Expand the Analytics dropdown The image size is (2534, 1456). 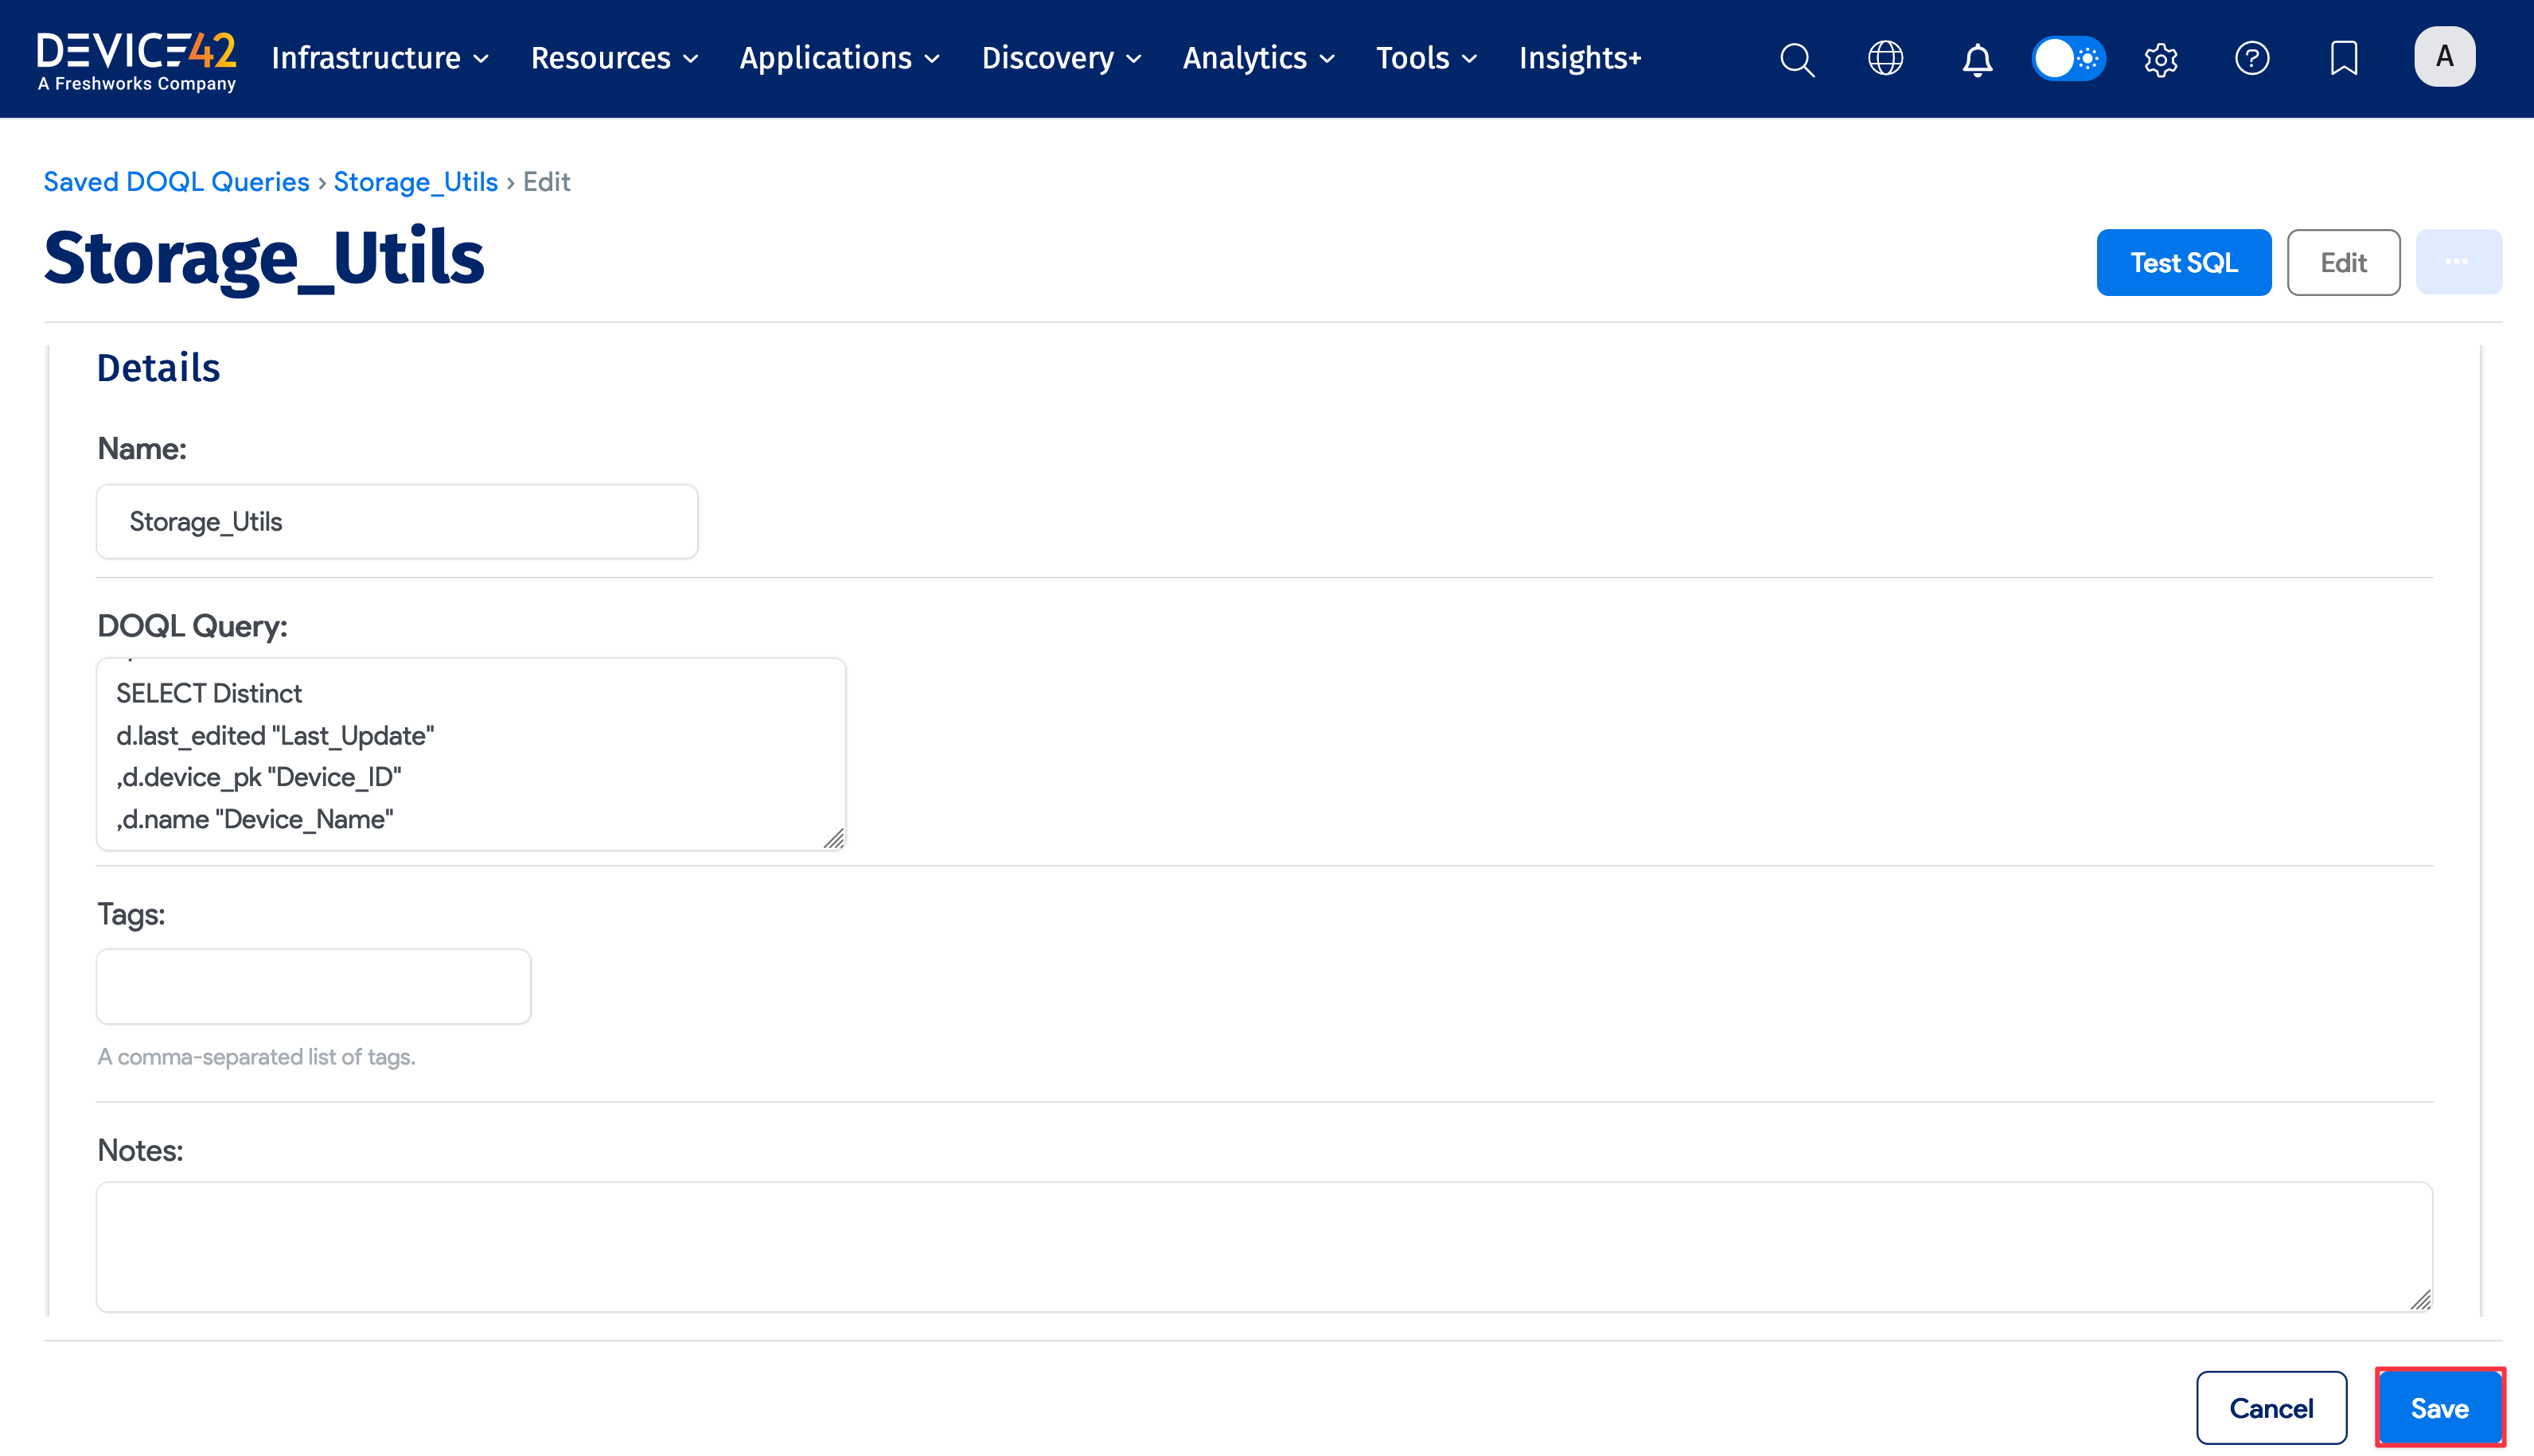[1257, 58]
